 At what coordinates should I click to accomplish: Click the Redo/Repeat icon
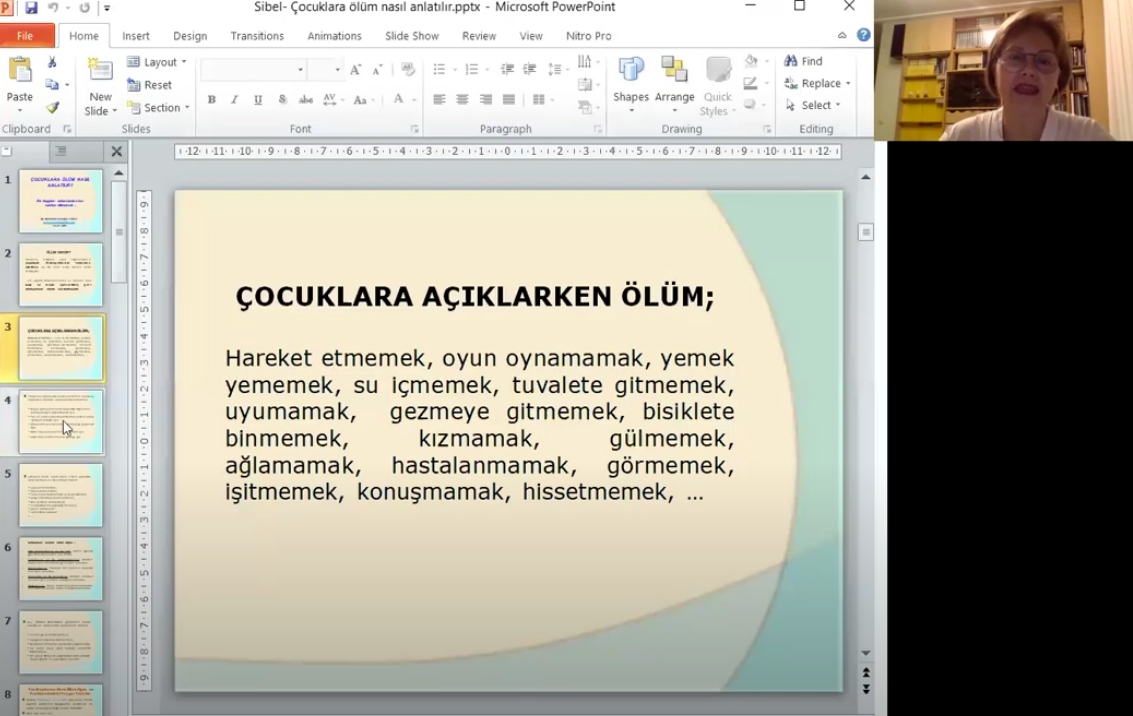85,7
